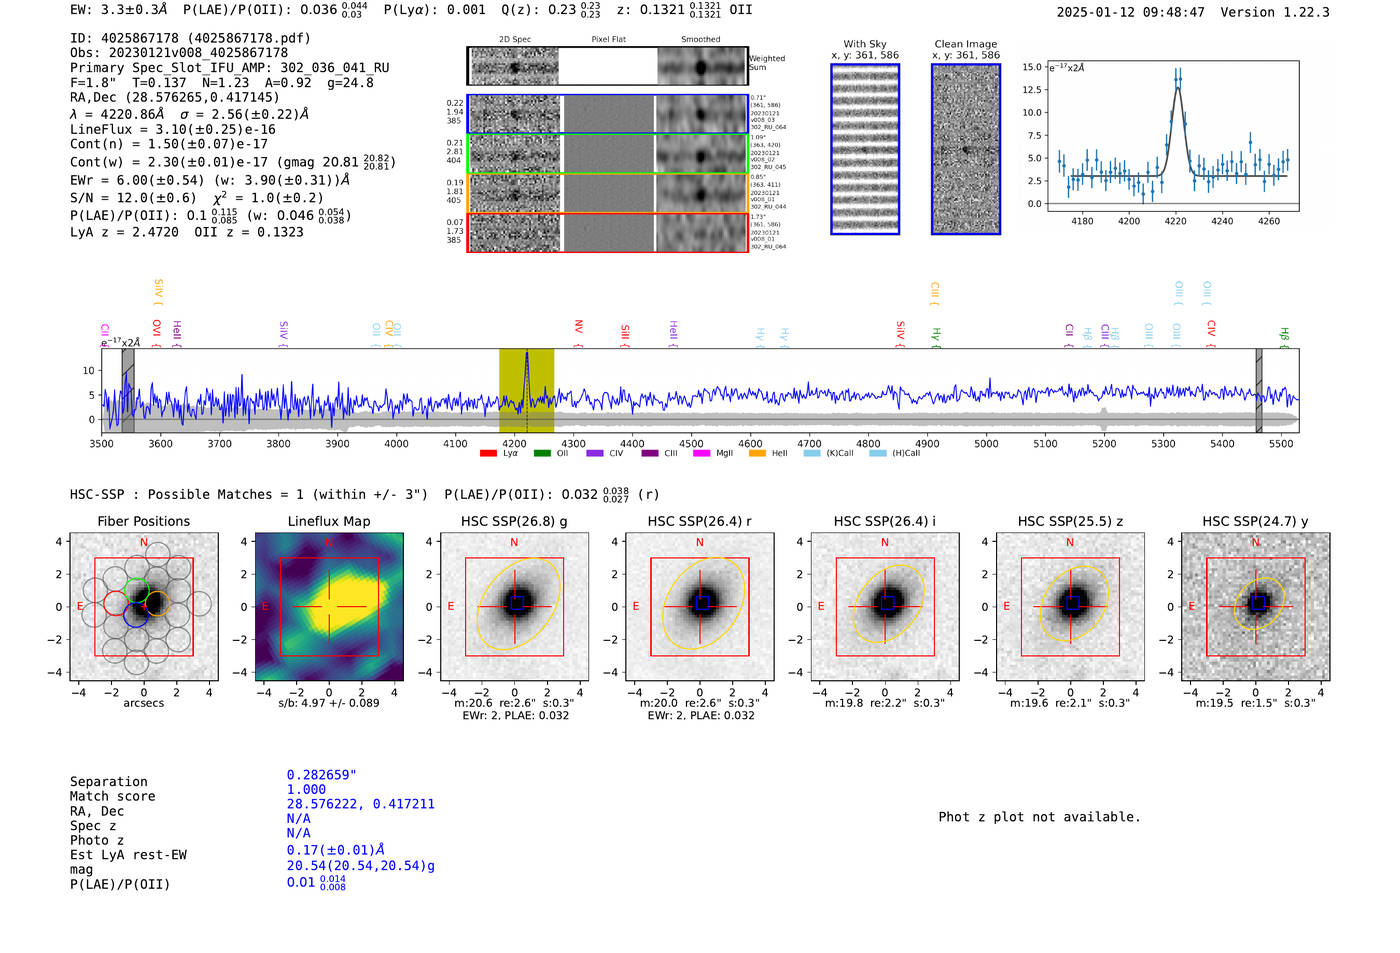This screenshot has width=1400, height=953.
Task: Open the With Sky cutout image
Action: 865,149
